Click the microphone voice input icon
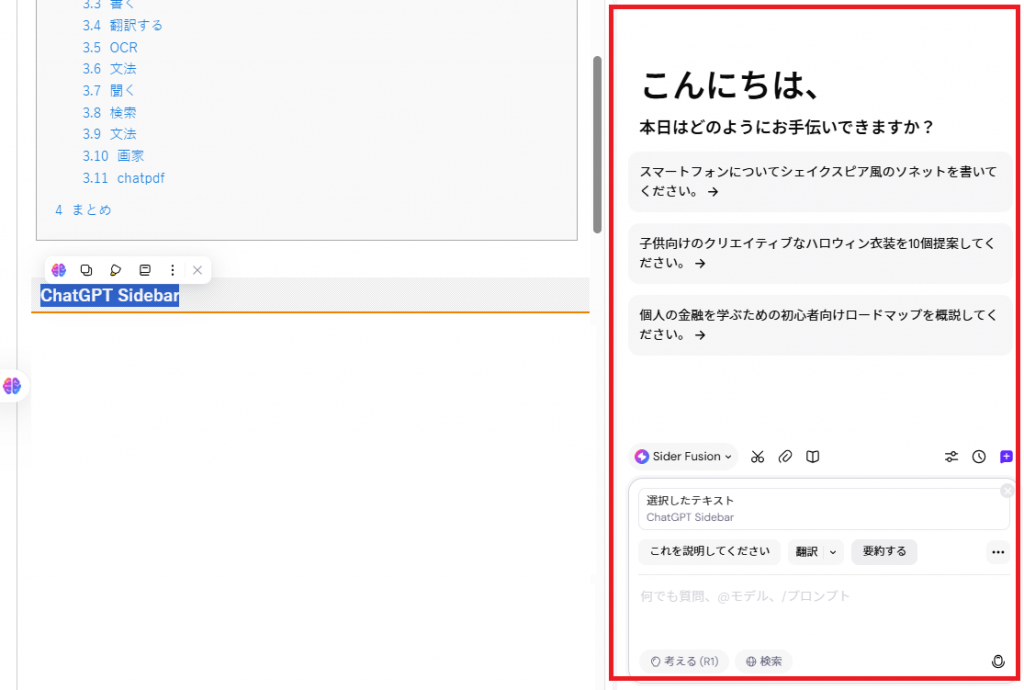This screenshot has height=690, width=1024. pyautogui.click(x=997, y=661)
